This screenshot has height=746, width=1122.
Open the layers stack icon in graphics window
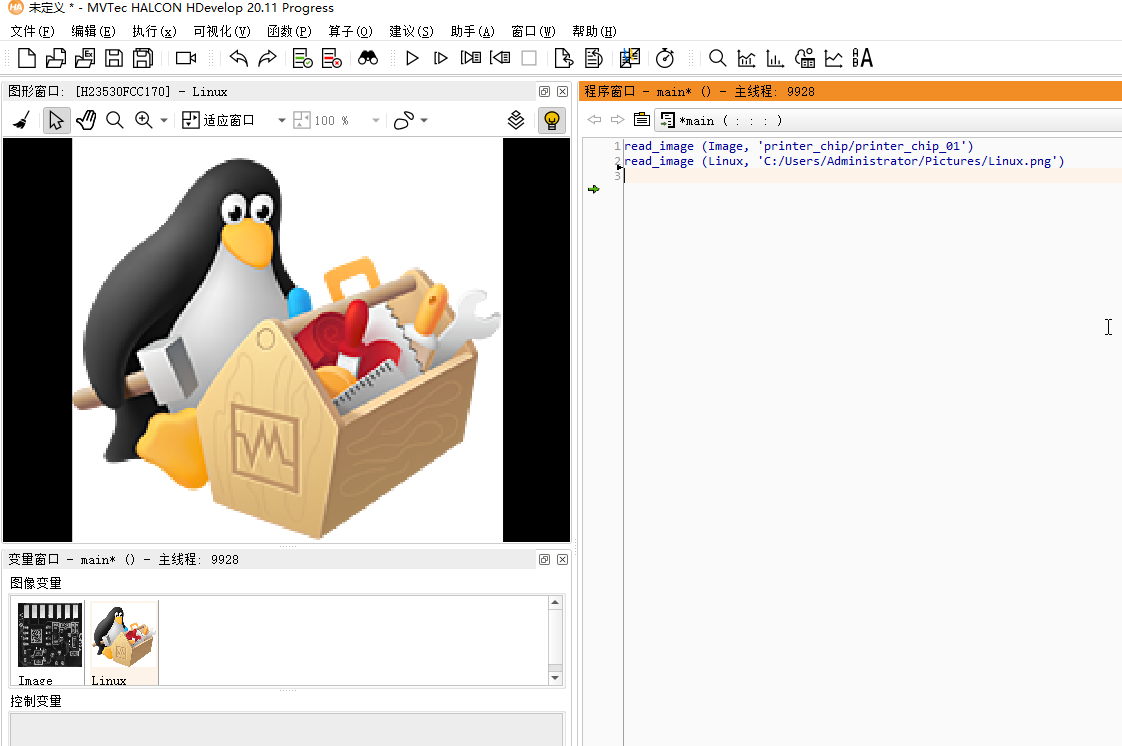[x=516, y=120]
